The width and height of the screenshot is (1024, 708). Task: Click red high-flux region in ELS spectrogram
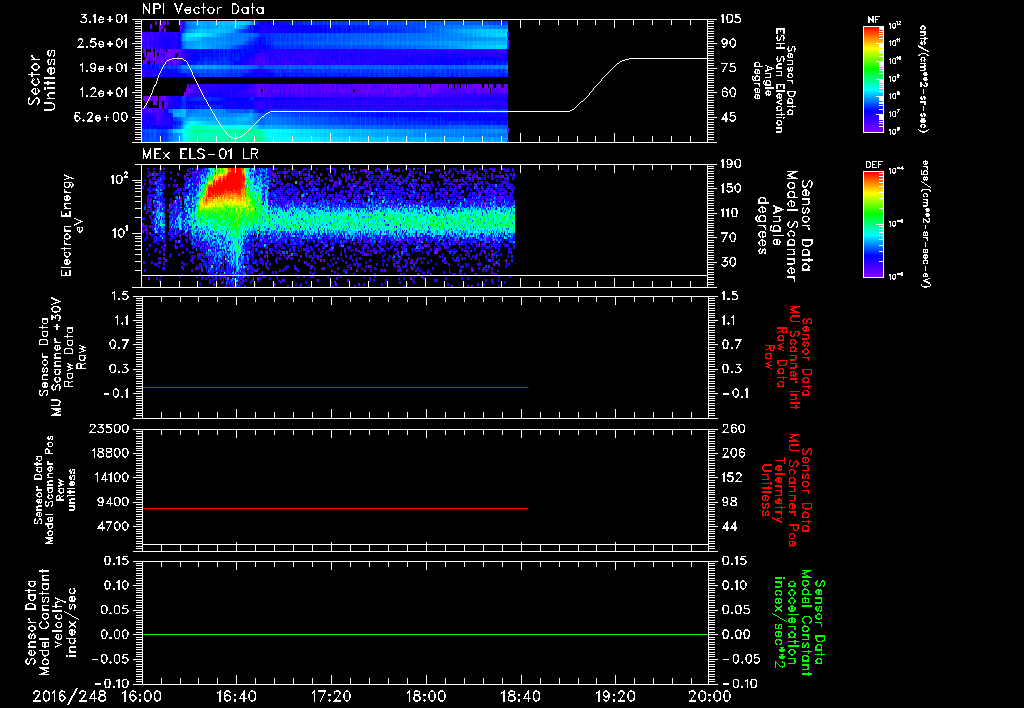coord(224,189)
